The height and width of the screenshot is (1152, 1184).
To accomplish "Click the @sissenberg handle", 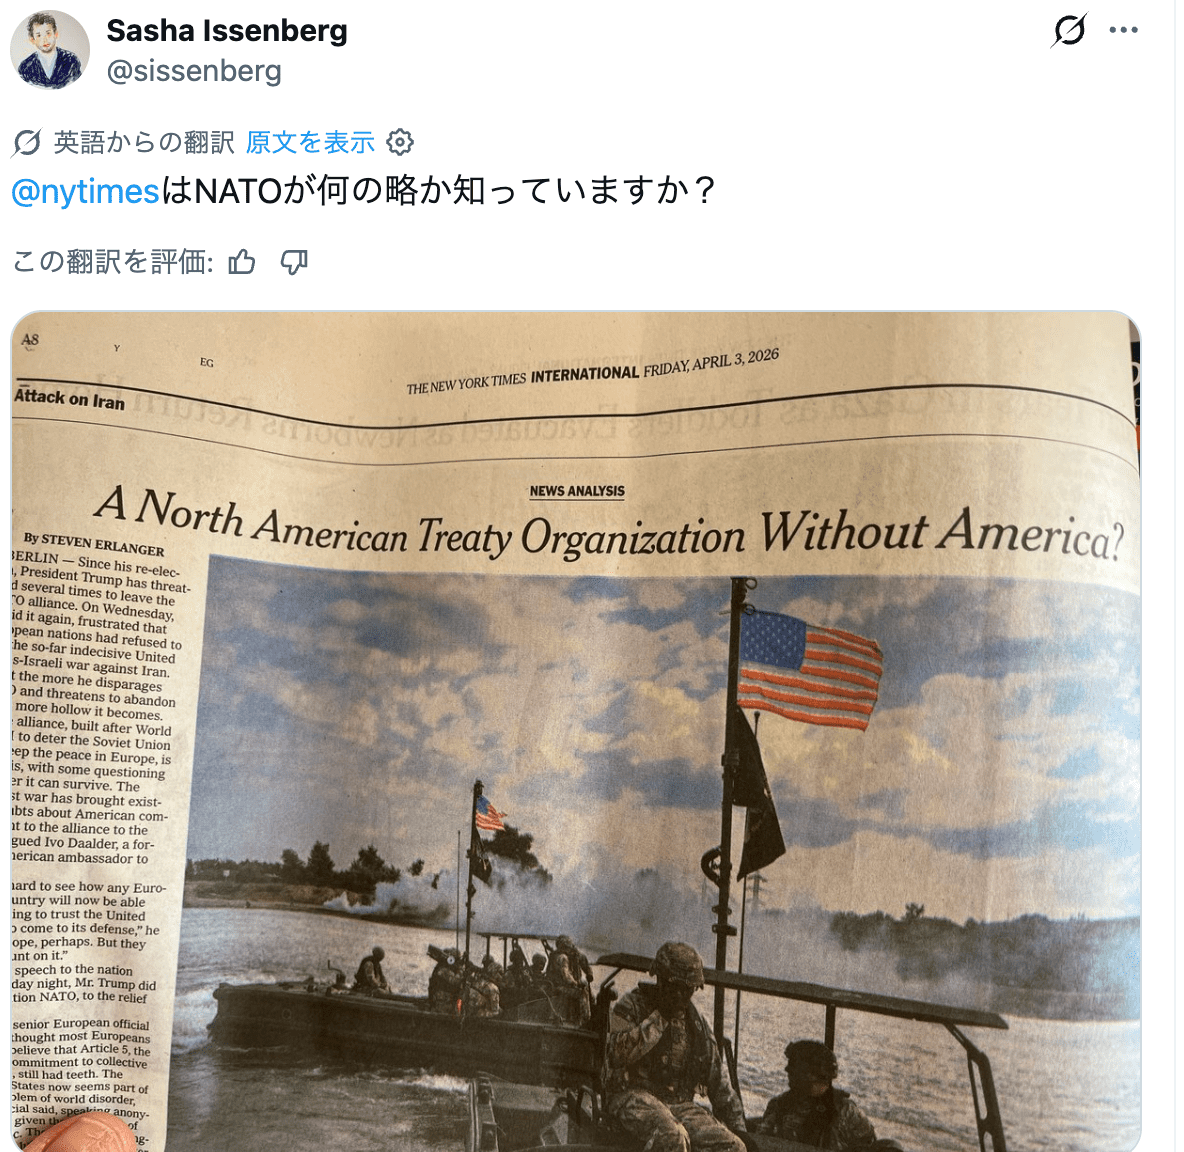I will coord(194,71).
